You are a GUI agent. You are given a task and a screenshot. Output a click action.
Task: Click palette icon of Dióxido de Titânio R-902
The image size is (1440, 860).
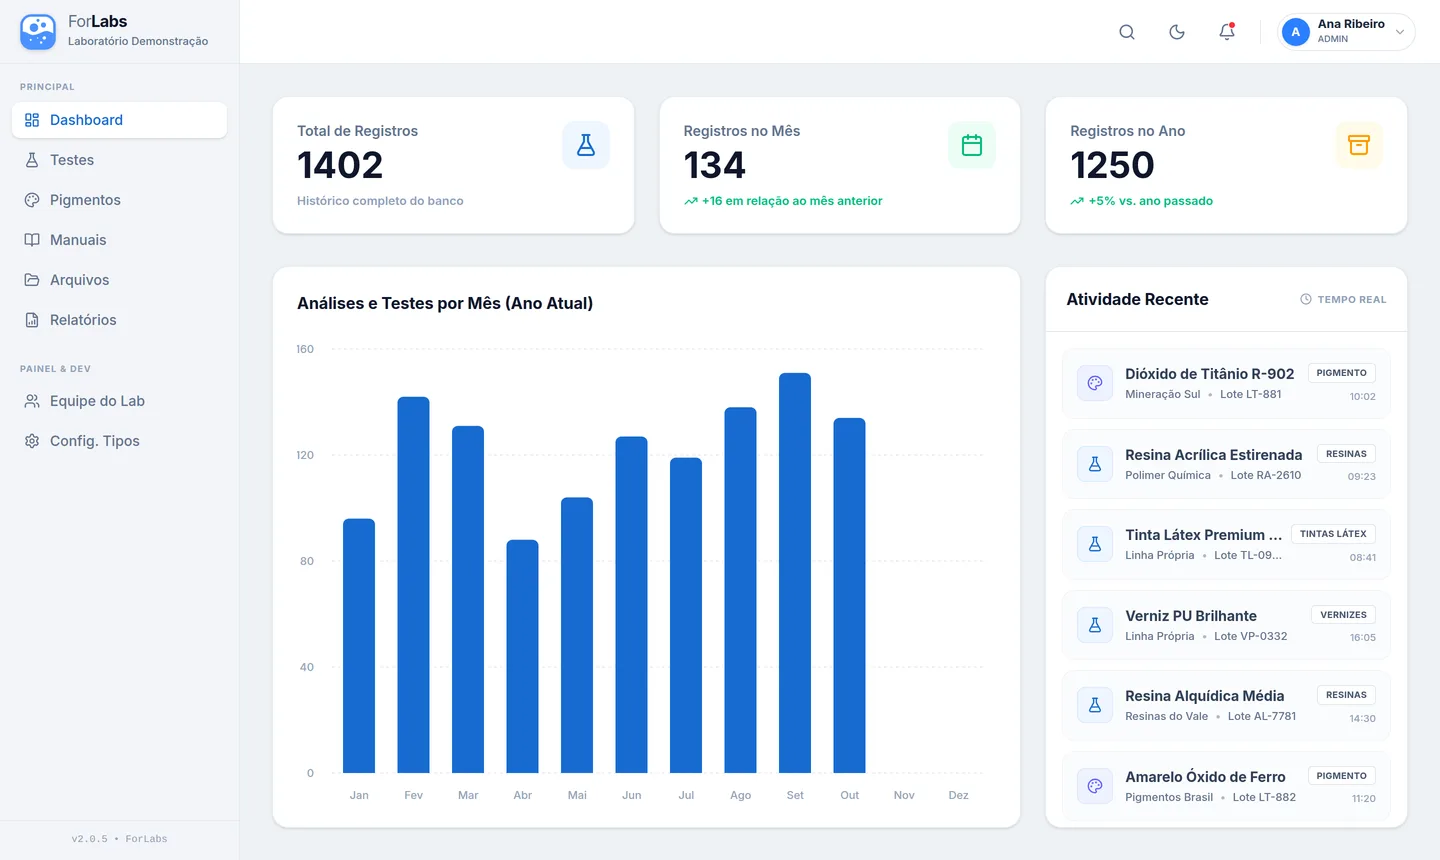pyautogui.click(x=1095, y=383)
